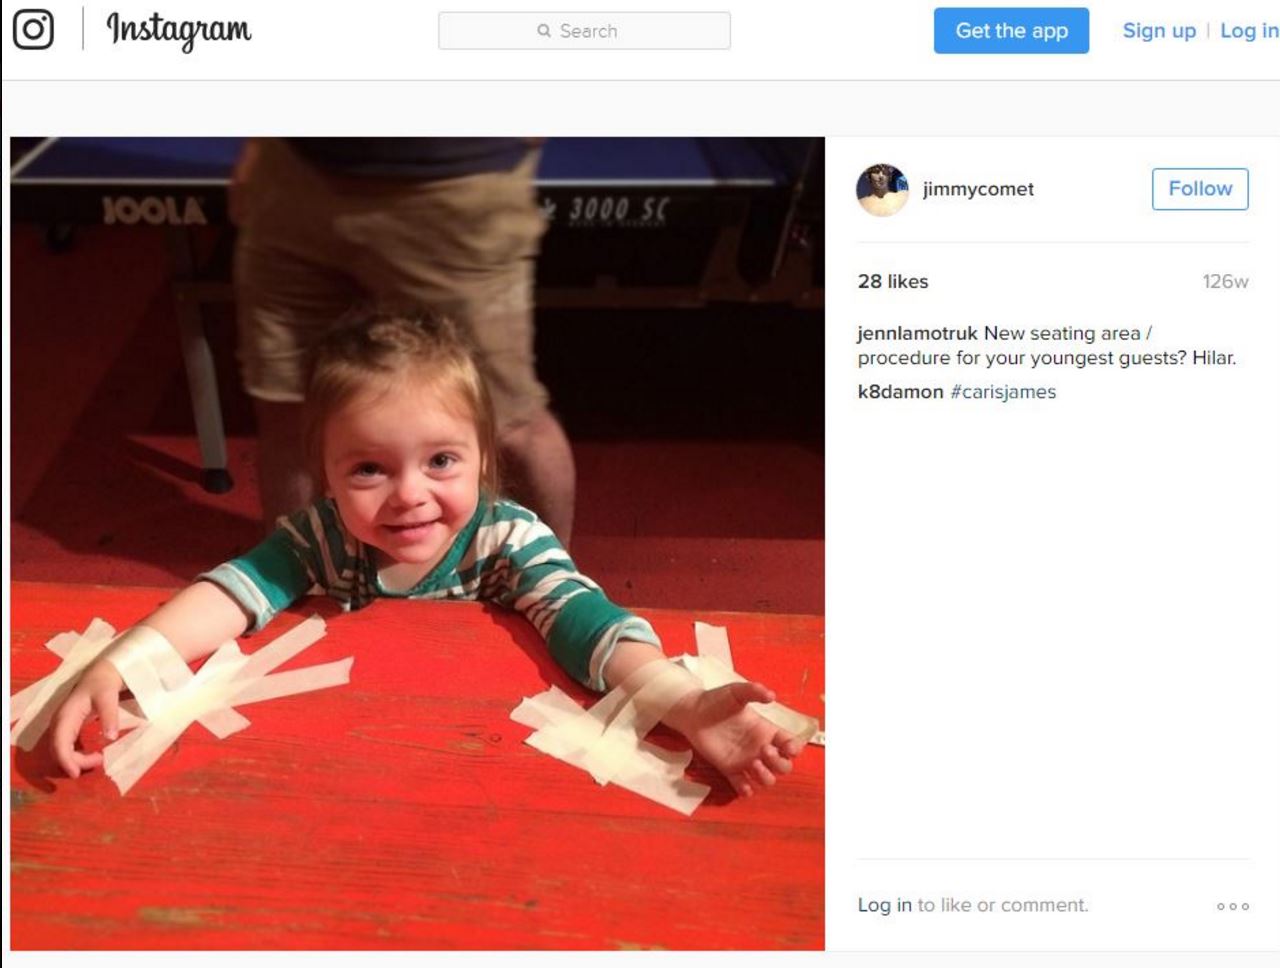Click Log in to like or comment
Viewport: 1280px width, 968px height.
pos(884,905)
